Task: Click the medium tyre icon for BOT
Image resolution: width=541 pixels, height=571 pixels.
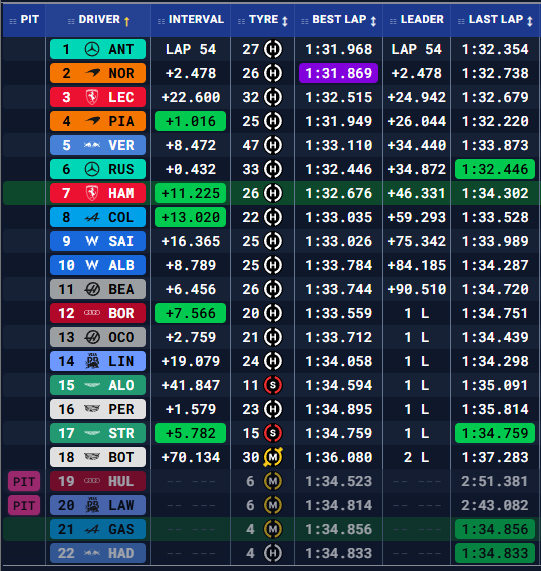Action: [x=273, y=457]
